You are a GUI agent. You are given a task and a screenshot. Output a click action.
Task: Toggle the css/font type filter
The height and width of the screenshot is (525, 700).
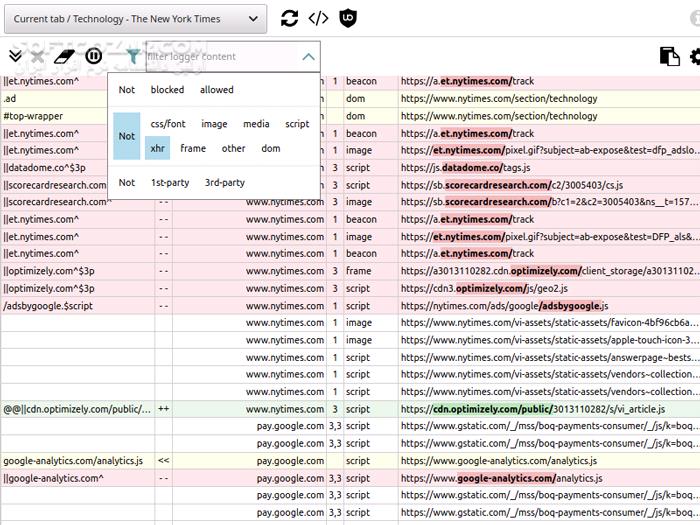[x=168, y=124]
